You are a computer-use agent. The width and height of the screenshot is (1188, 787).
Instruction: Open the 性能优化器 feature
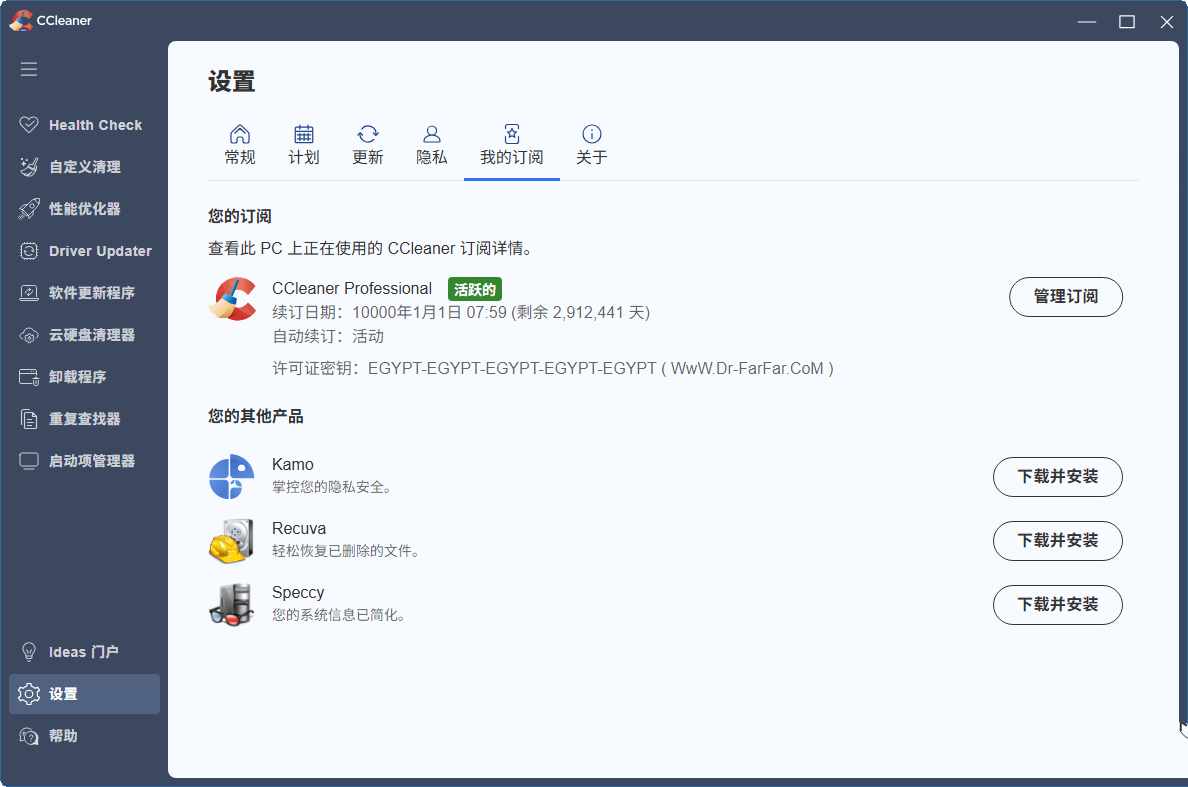coord(86,208)
